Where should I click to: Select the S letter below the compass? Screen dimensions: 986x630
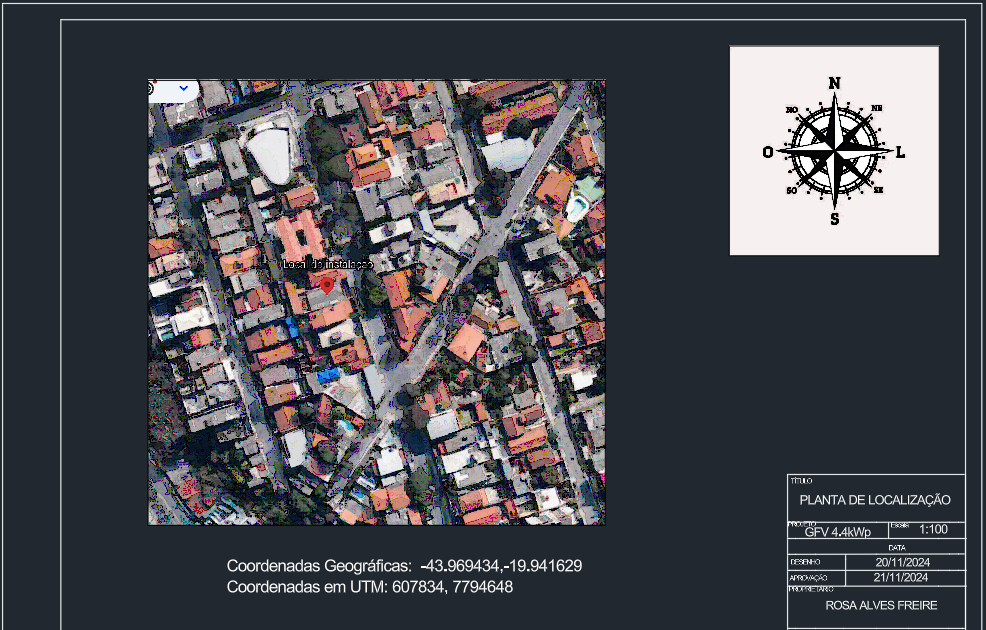(x=834, y=219)
